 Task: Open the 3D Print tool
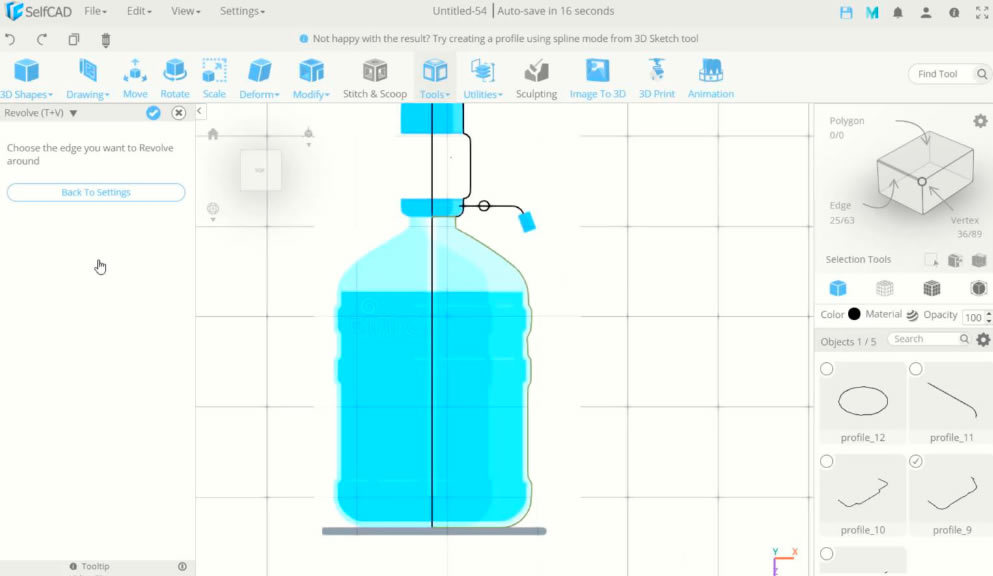(657, 78)
